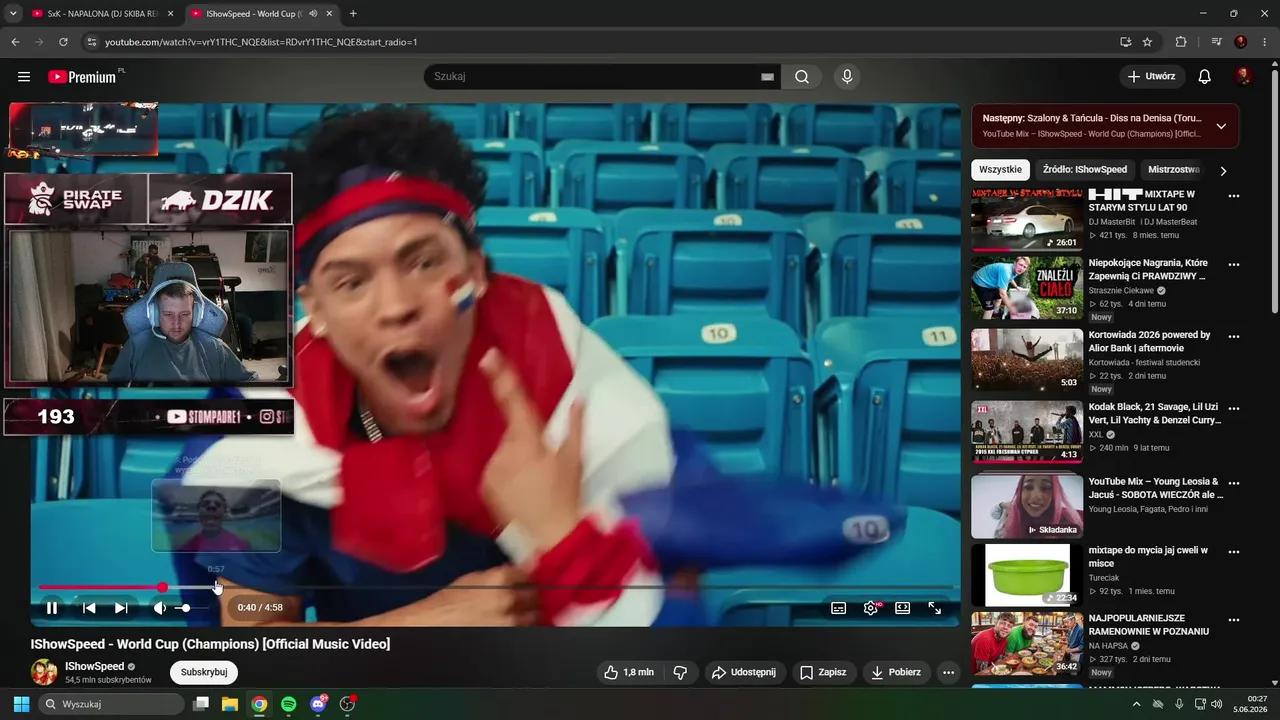Reload the page
Image resolution: width=1280 pixels, height=720 pixels.
[x=63, y=42]
